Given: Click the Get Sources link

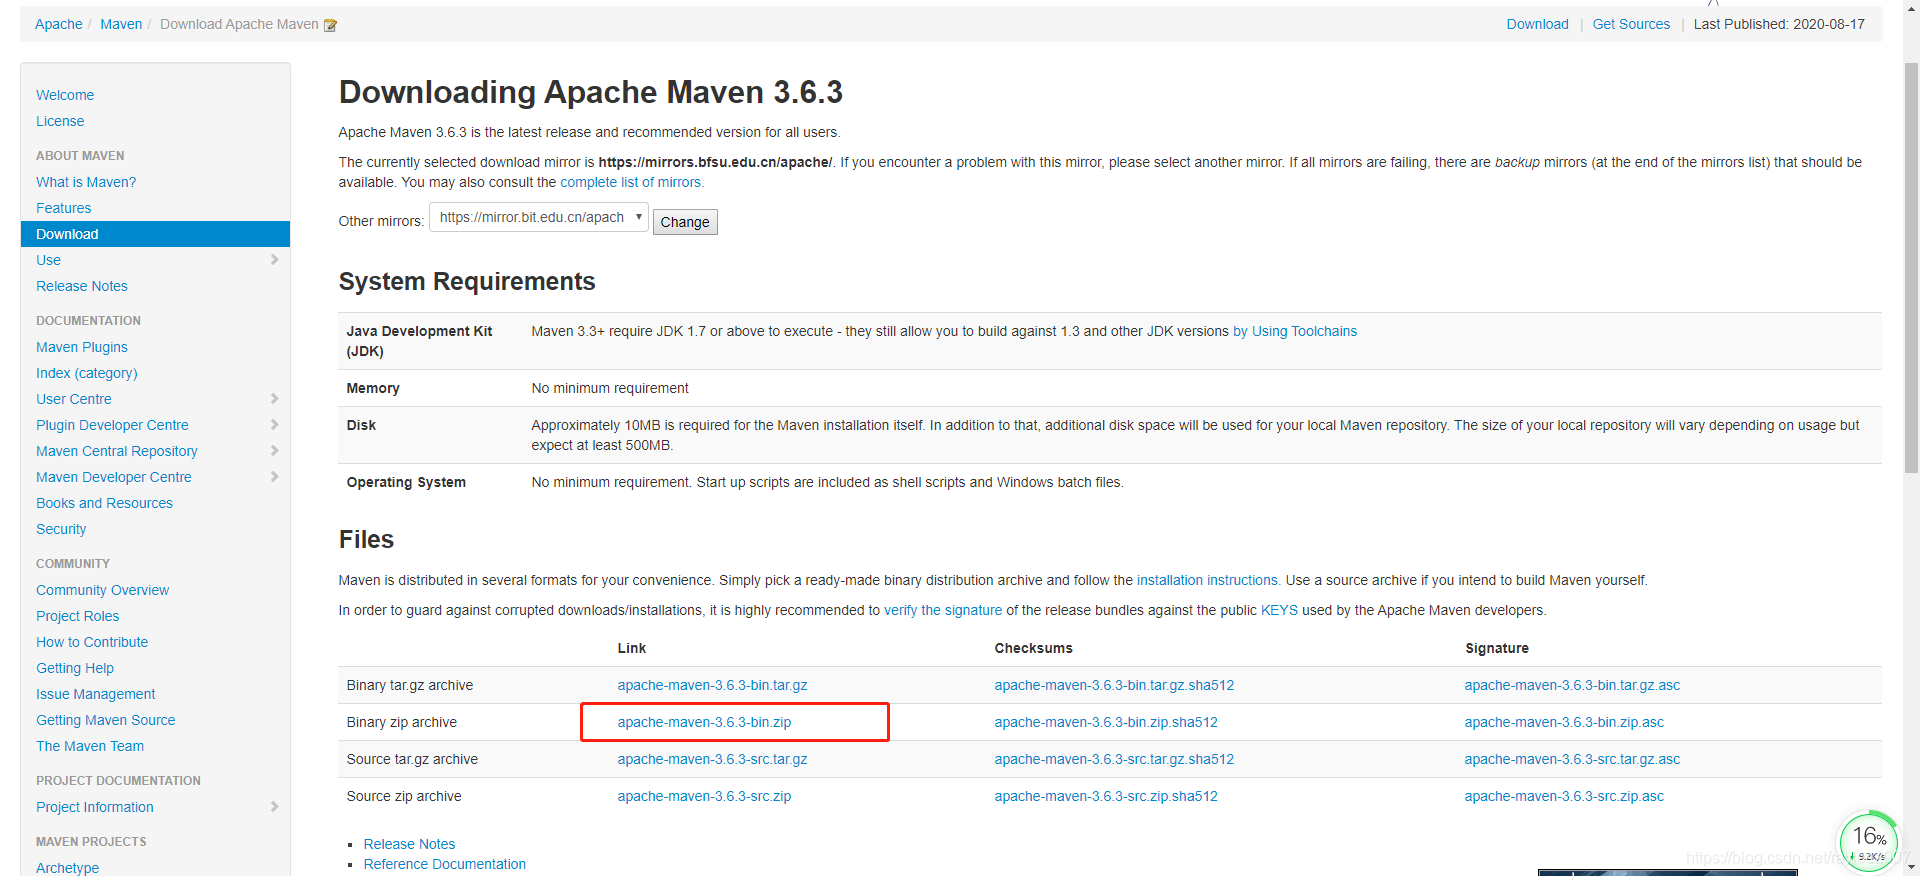Looking at the screenshot, I should [x=1631, y=24].
